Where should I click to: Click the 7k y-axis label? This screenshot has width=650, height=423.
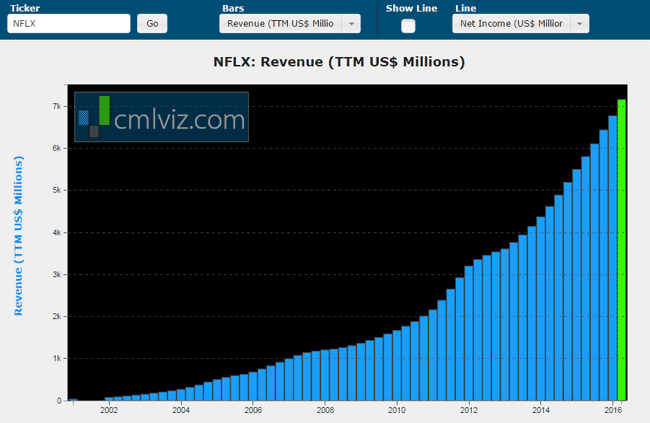(x=57, y=107)
